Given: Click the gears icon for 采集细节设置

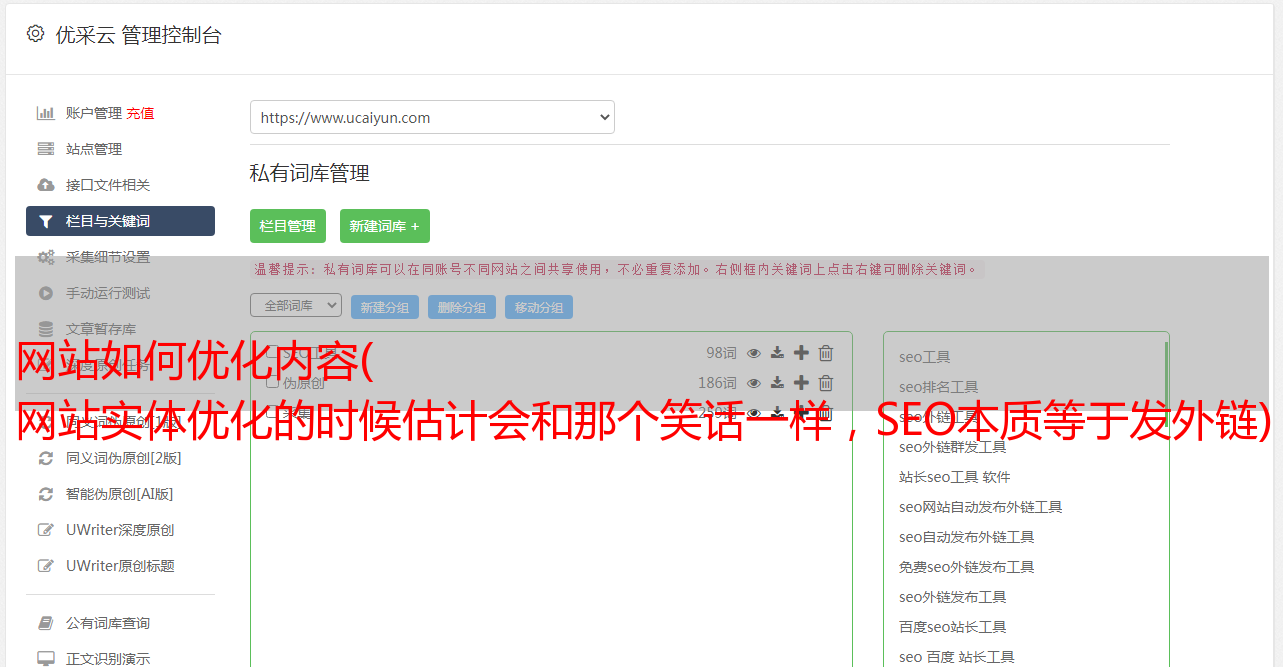Looking at the screenshot, I should (46, 257).
